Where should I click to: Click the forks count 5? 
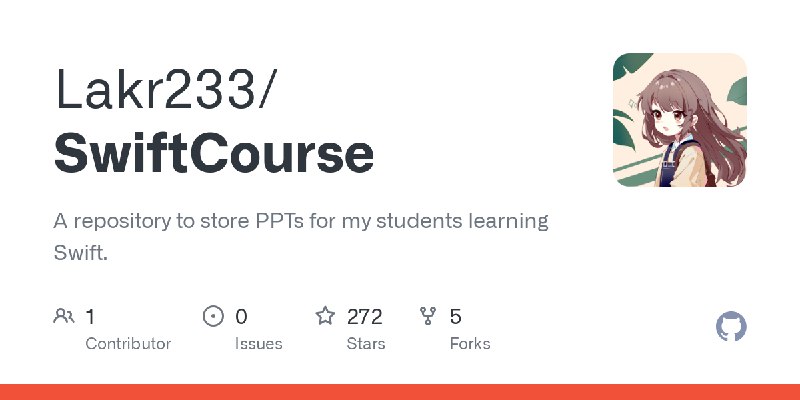(x=456, y=317)
